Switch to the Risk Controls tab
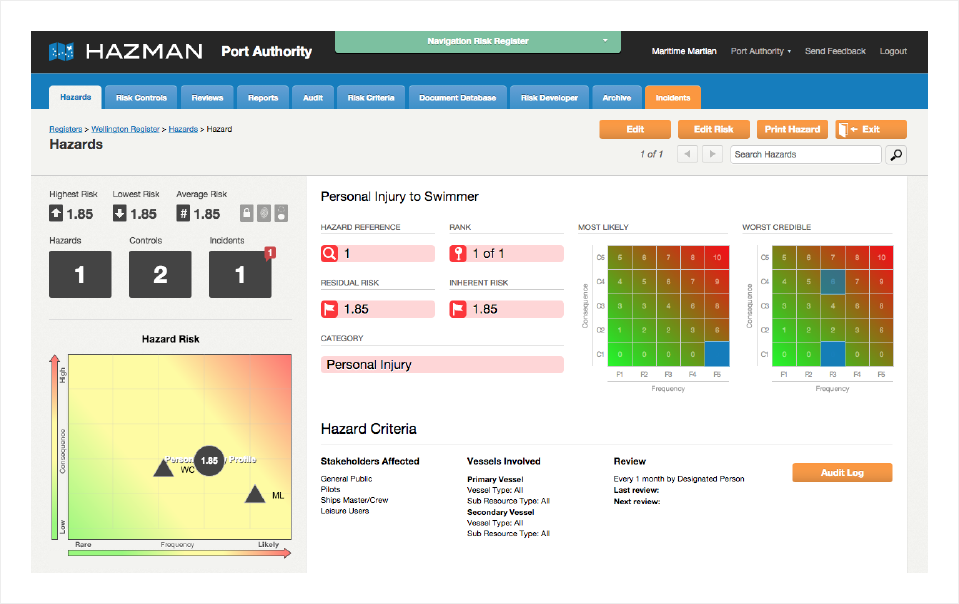The height and width of the screenshot is (604, 959). (x=140, y=97)
